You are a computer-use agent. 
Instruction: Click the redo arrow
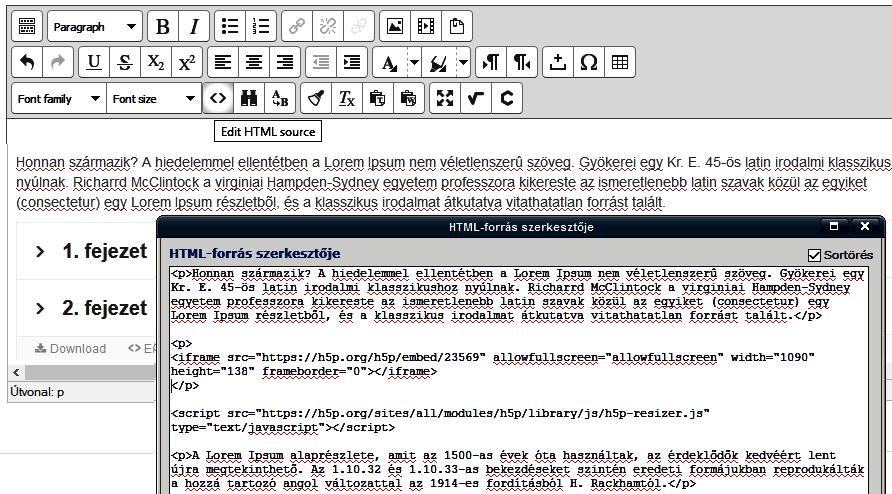click(58, 62)
